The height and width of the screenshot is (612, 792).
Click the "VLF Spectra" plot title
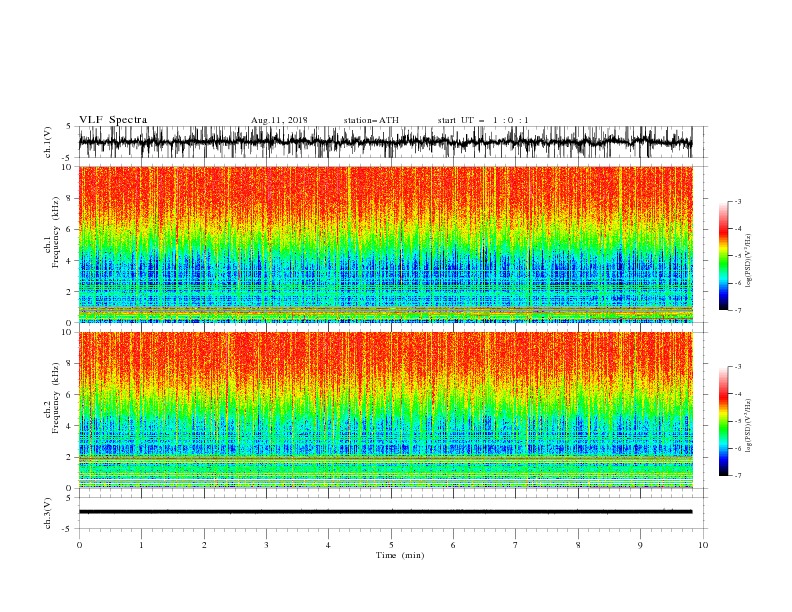(113, 120)
